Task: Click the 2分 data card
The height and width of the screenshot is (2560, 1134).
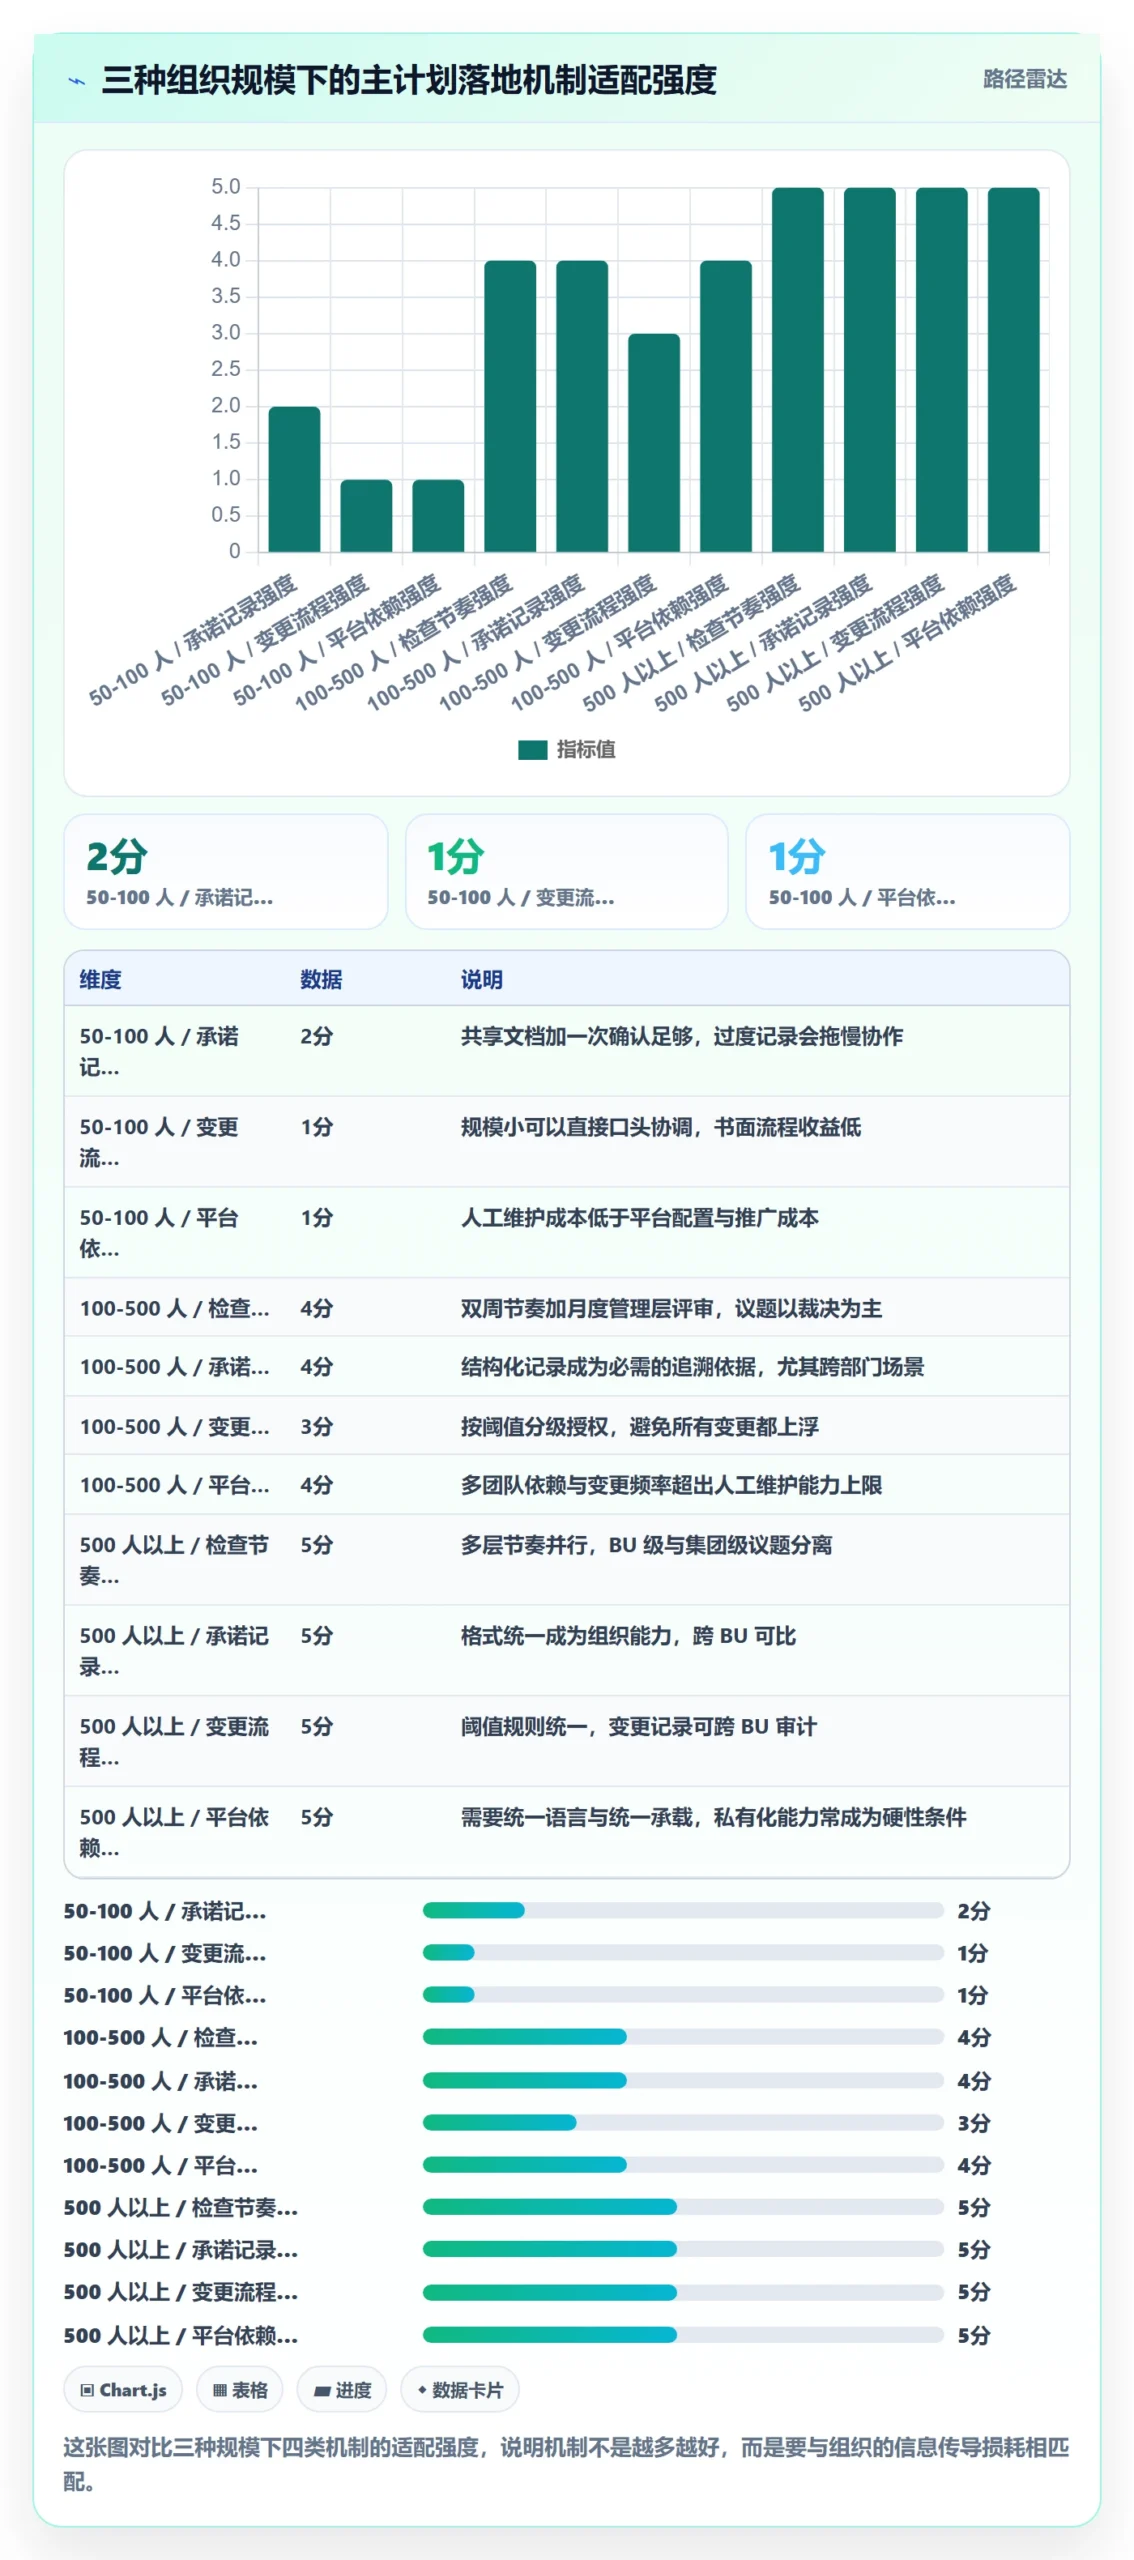Action: [x=226, y=871]
